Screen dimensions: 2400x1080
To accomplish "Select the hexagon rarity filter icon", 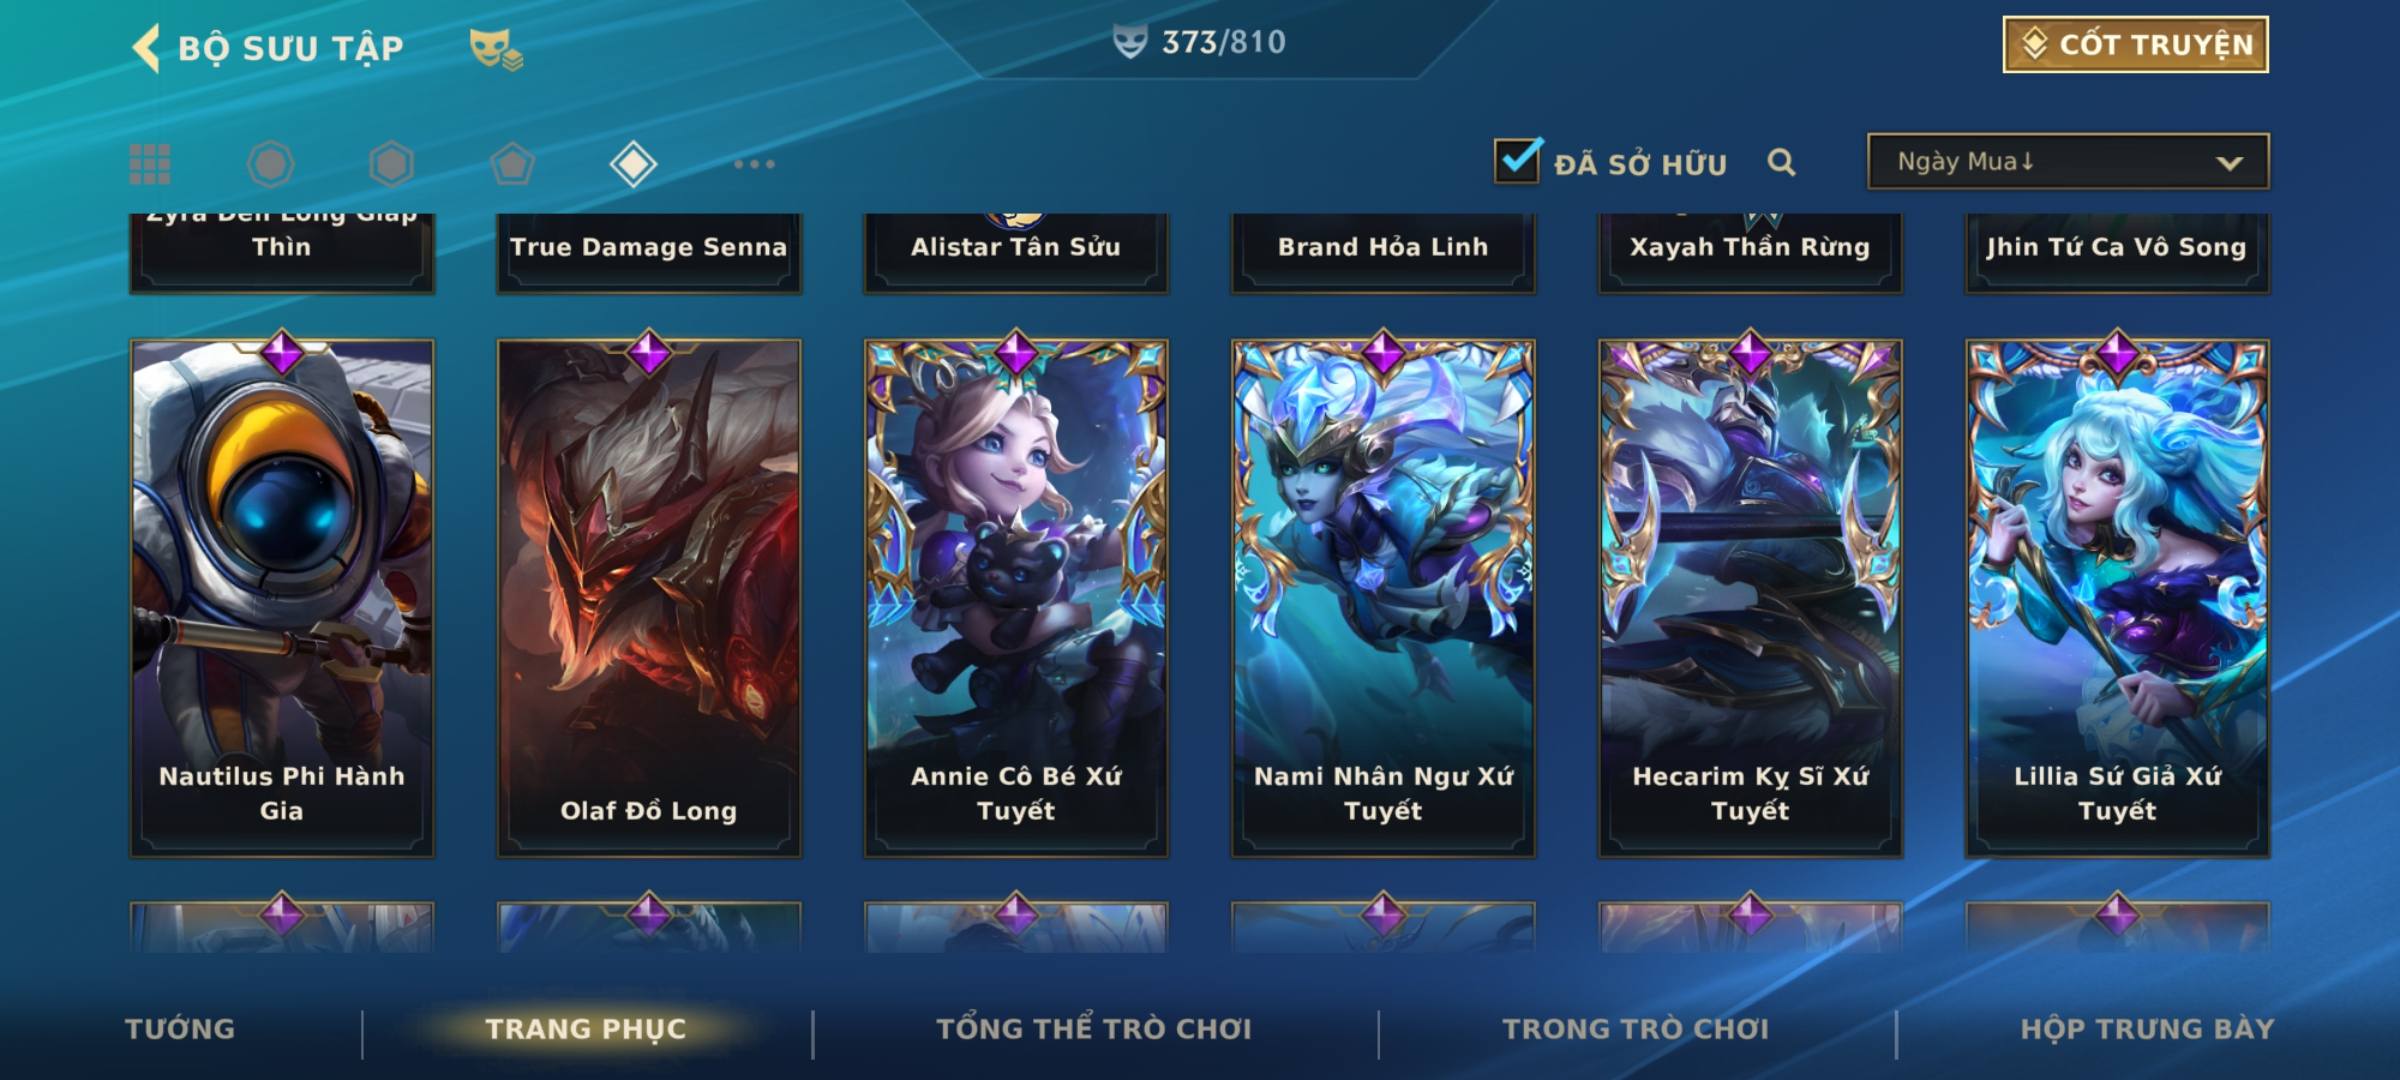I will coord(391,164).
